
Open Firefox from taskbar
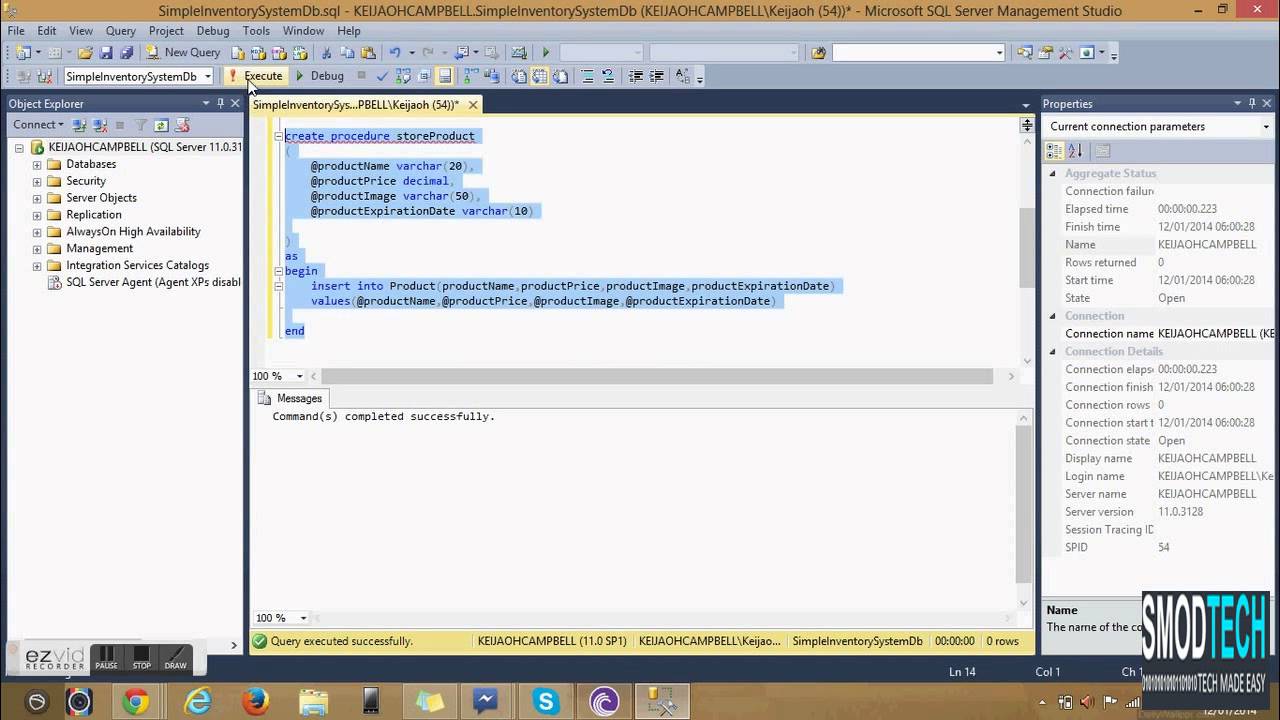coord(255,702)
